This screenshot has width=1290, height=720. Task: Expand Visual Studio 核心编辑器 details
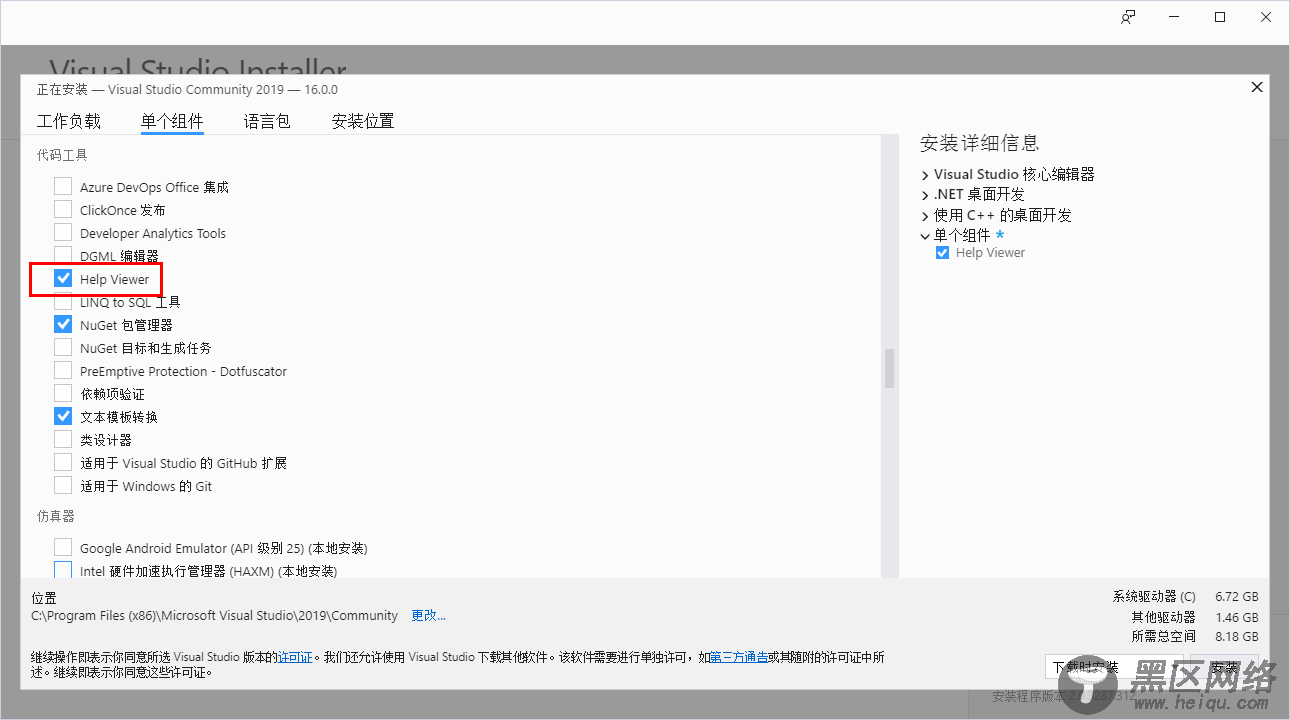click(x=925, y=175)
